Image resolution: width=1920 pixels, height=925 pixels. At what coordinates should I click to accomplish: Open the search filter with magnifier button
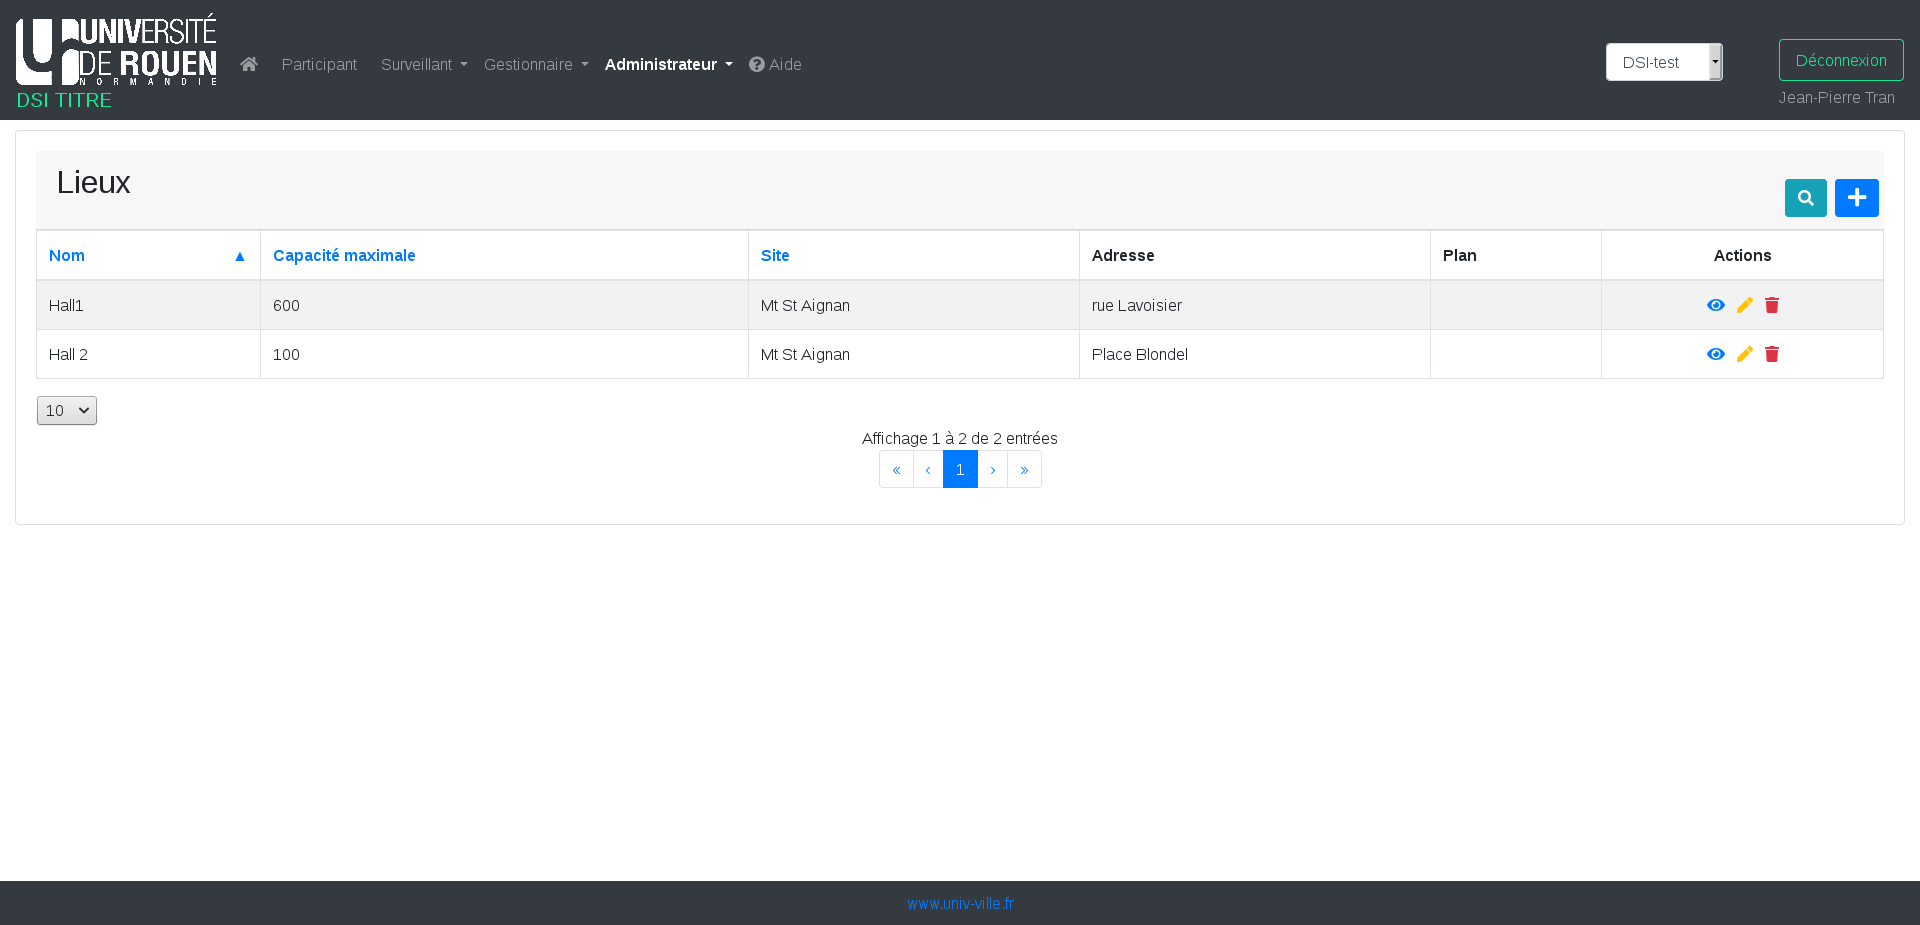1805,198
